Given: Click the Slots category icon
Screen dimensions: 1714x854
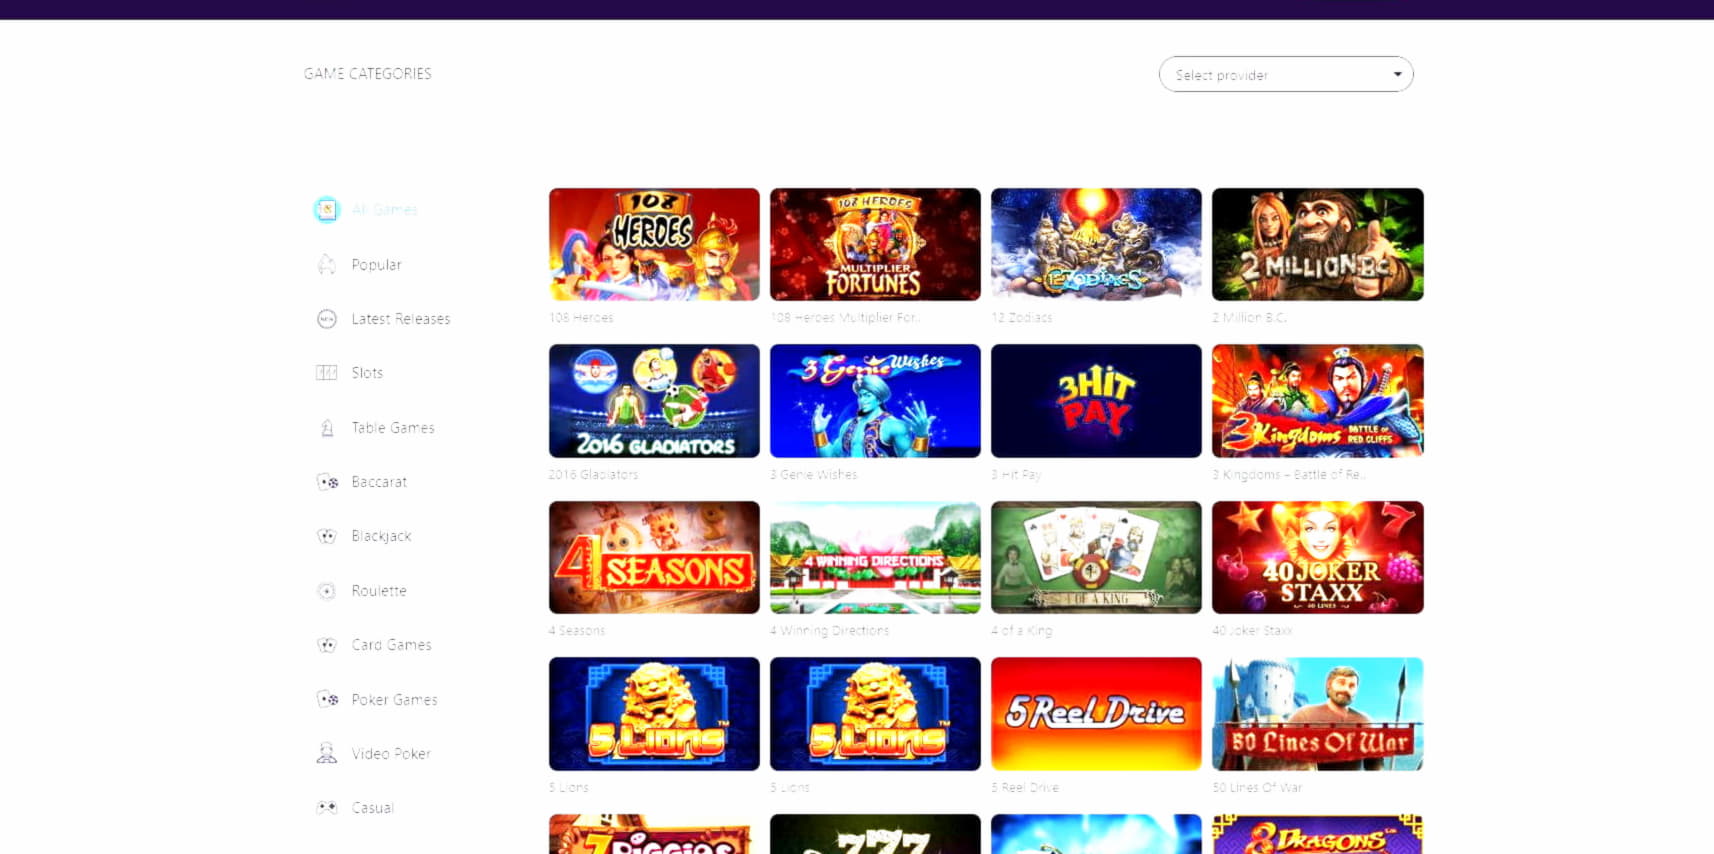Looking at the screenshot, I should point(326,373).
